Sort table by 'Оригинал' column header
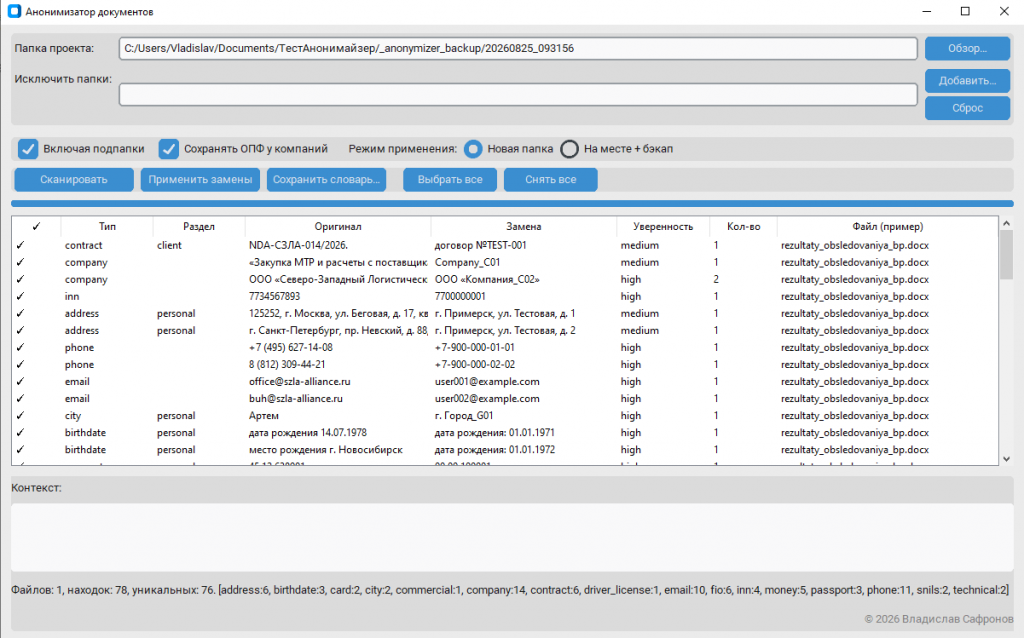The image size is (1024, 638). pyautogui.click(x=338, y=227)
